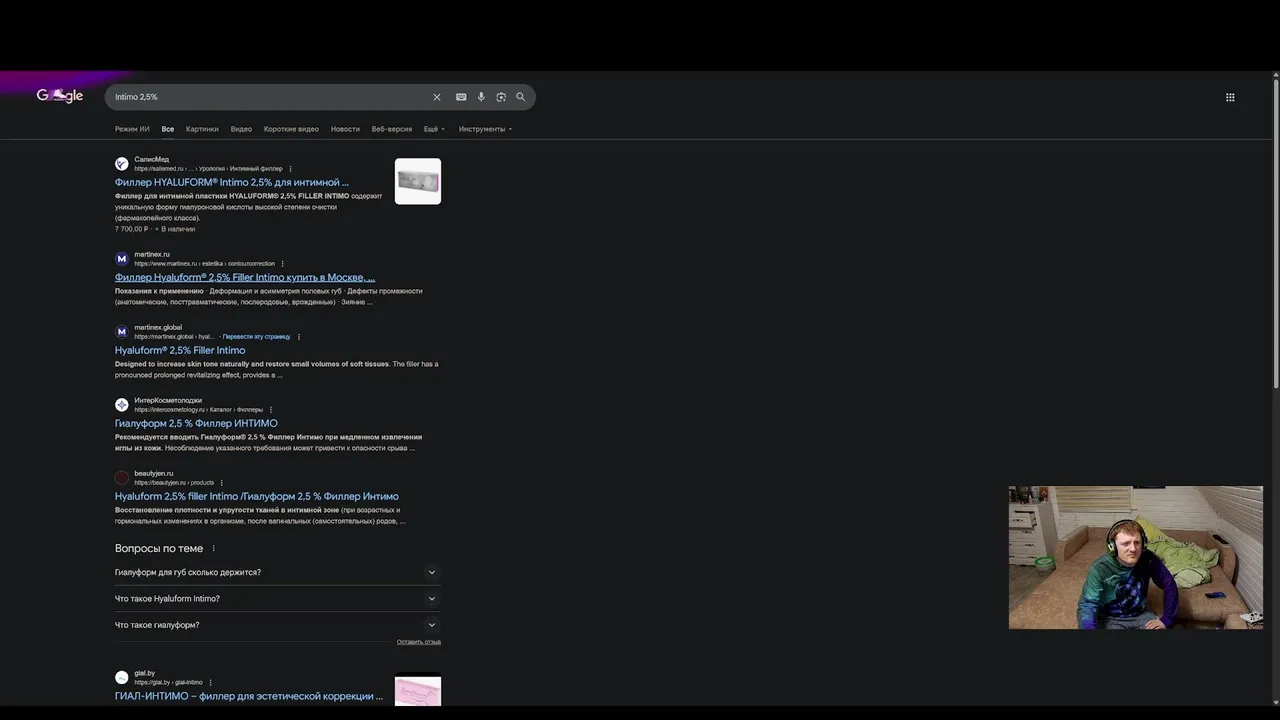Clear the search query with X icon

436,97
